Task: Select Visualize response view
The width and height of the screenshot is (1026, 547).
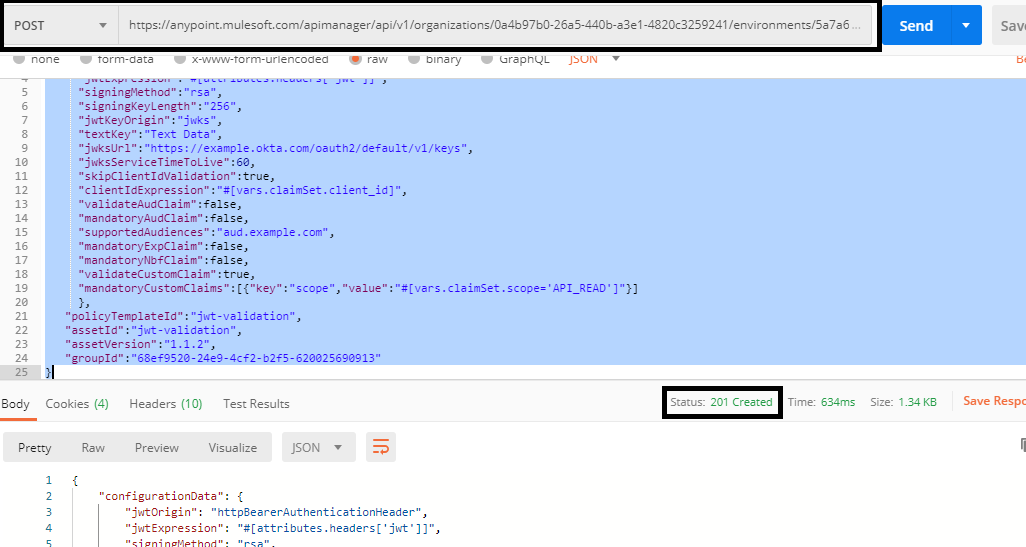Action: click(x=232, y=448)
